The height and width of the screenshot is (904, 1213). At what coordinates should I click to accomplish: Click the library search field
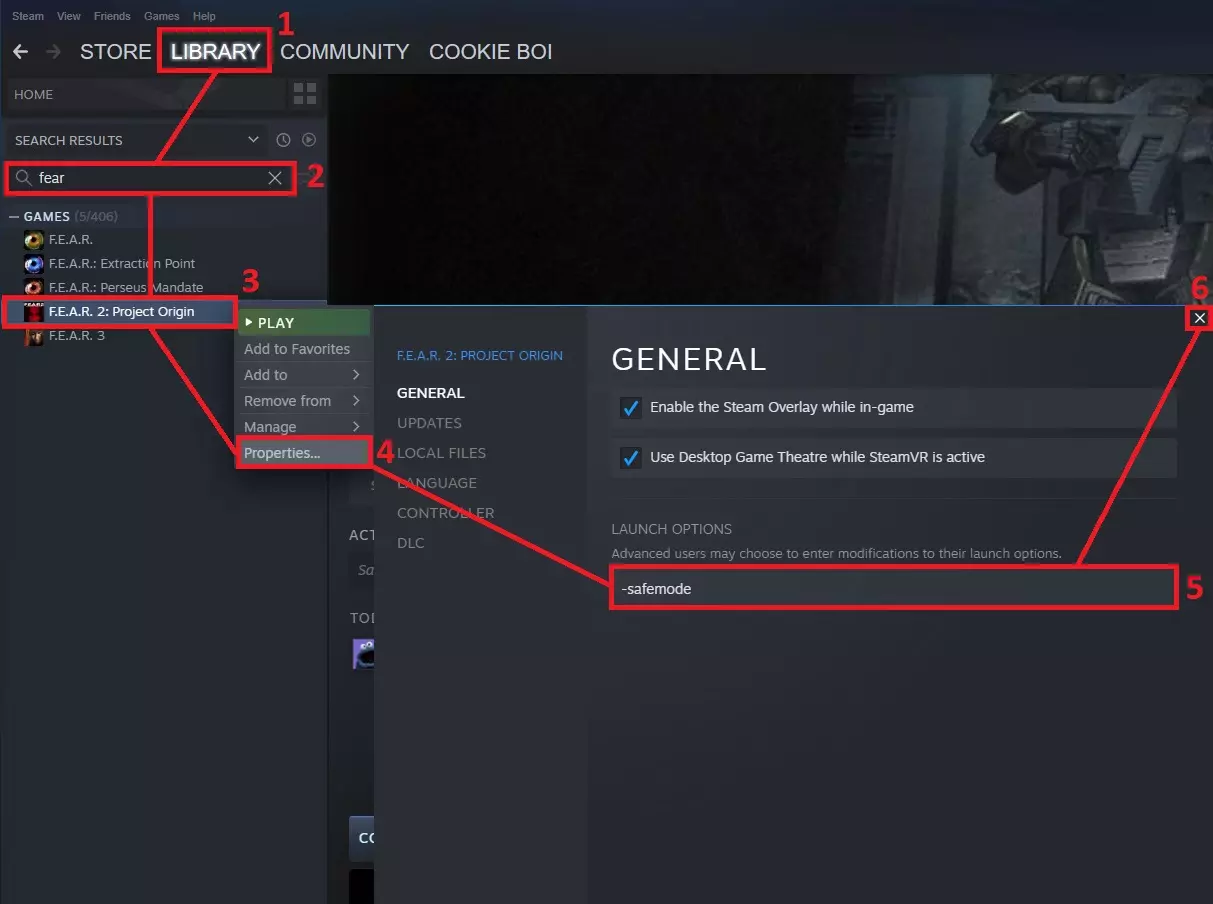[x=150, y=178]
